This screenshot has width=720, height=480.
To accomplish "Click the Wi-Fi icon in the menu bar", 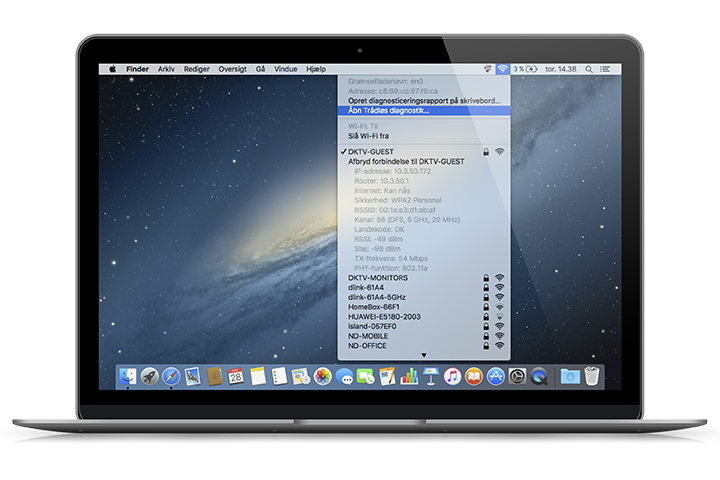I will click(501, 69).
